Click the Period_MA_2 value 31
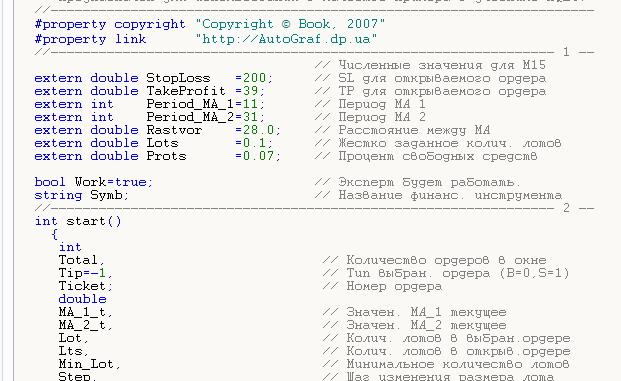This screenshot has width=621, height=381. click(x=250, y=117)
